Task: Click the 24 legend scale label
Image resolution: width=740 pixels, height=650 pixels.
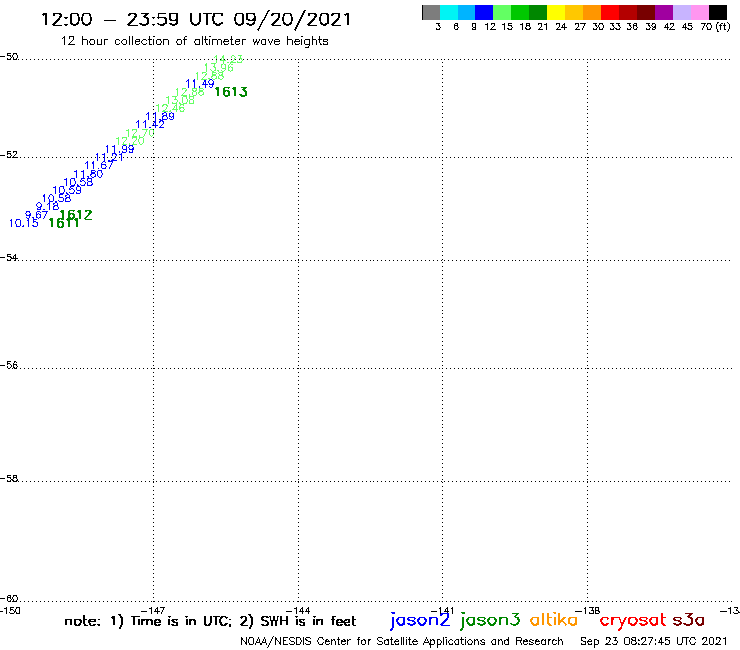Action: click(561, 27)
